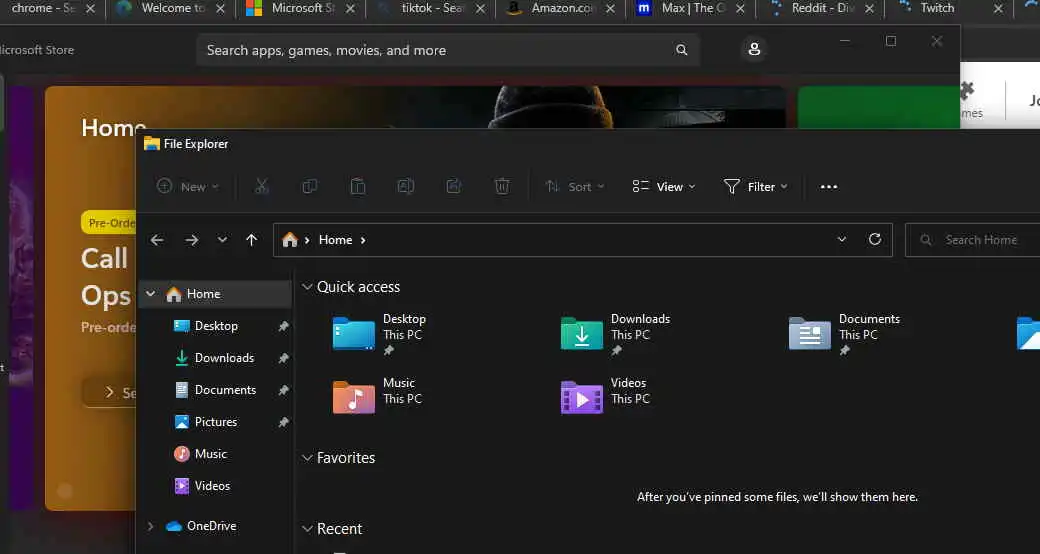The height and width of the screenshot is (554, 1040).
Task: Open the Sort dropdown in File Explorer
Action: click(575, 187)
